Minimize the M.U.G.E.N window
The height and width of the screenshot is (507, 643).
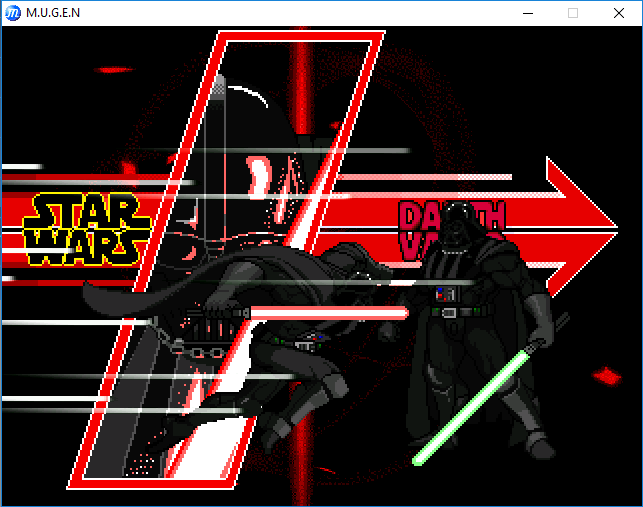[x=528, y=13]
